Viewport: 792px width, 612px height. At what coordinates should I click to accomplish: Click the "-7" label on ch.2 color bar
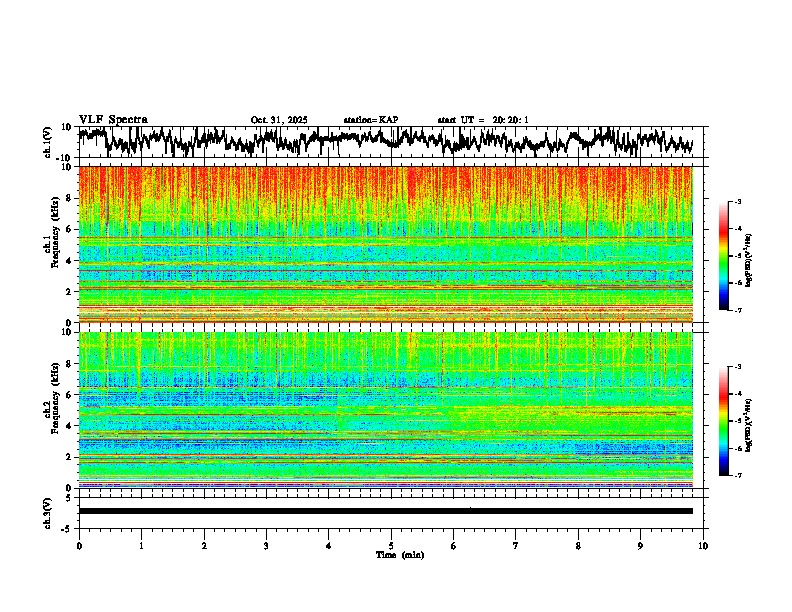coord(737,475)
